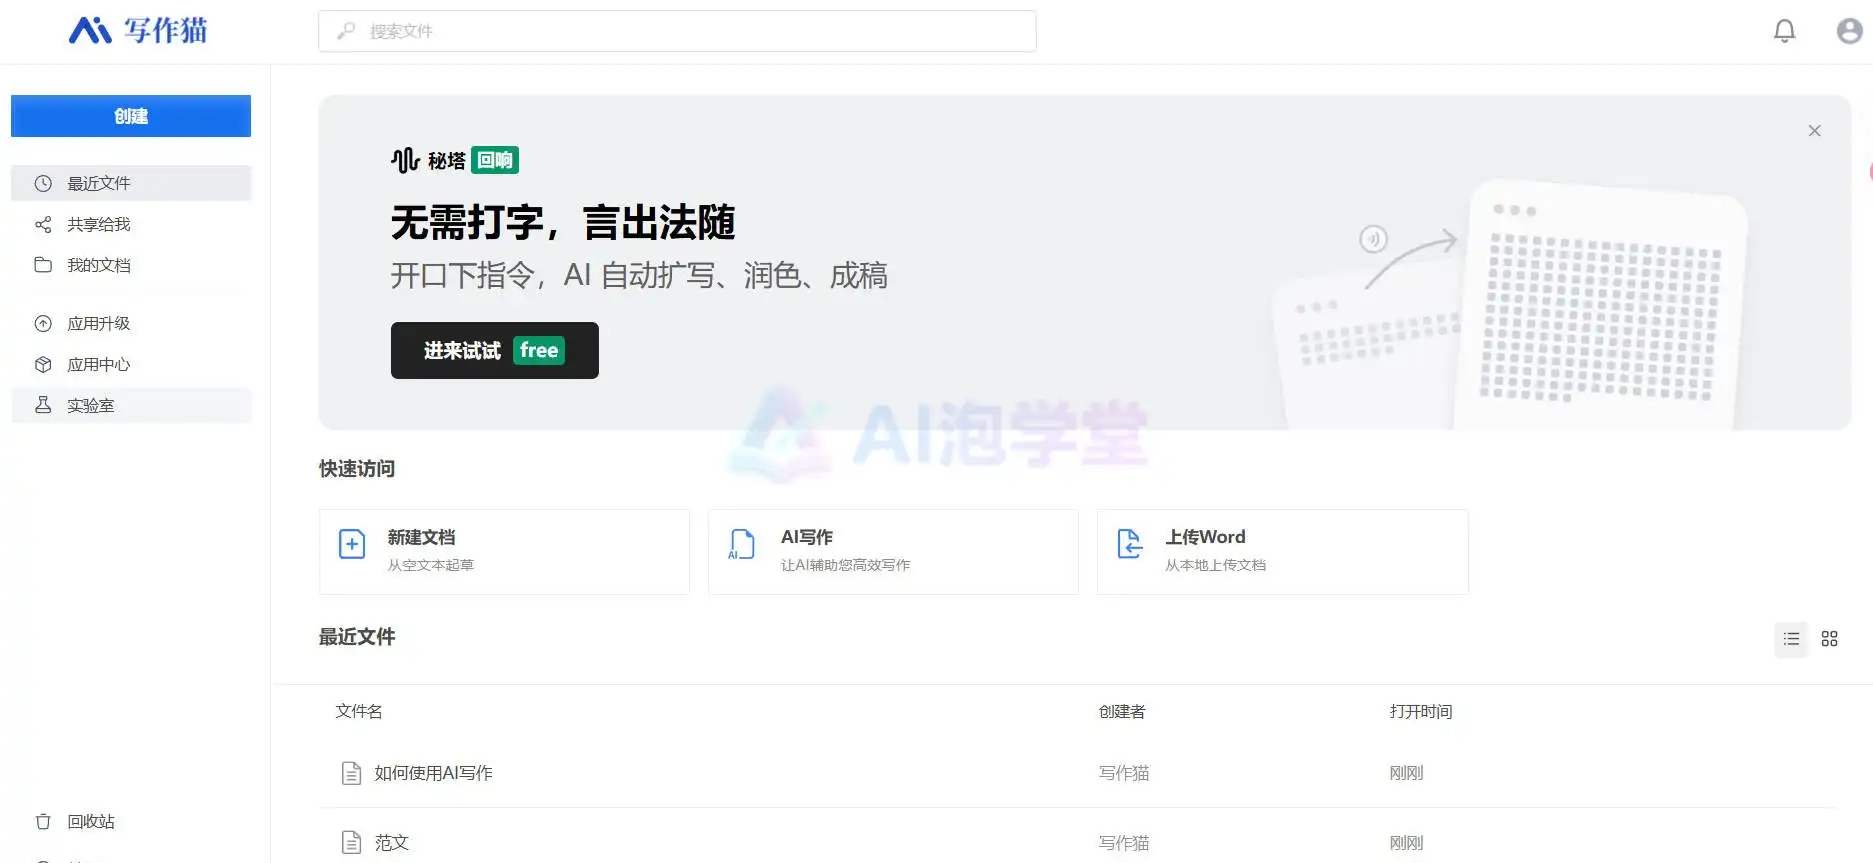Click 刚刚 time in 范文 row
The height and width of the screenshot is (863, 1873).
coord(1406,843)
